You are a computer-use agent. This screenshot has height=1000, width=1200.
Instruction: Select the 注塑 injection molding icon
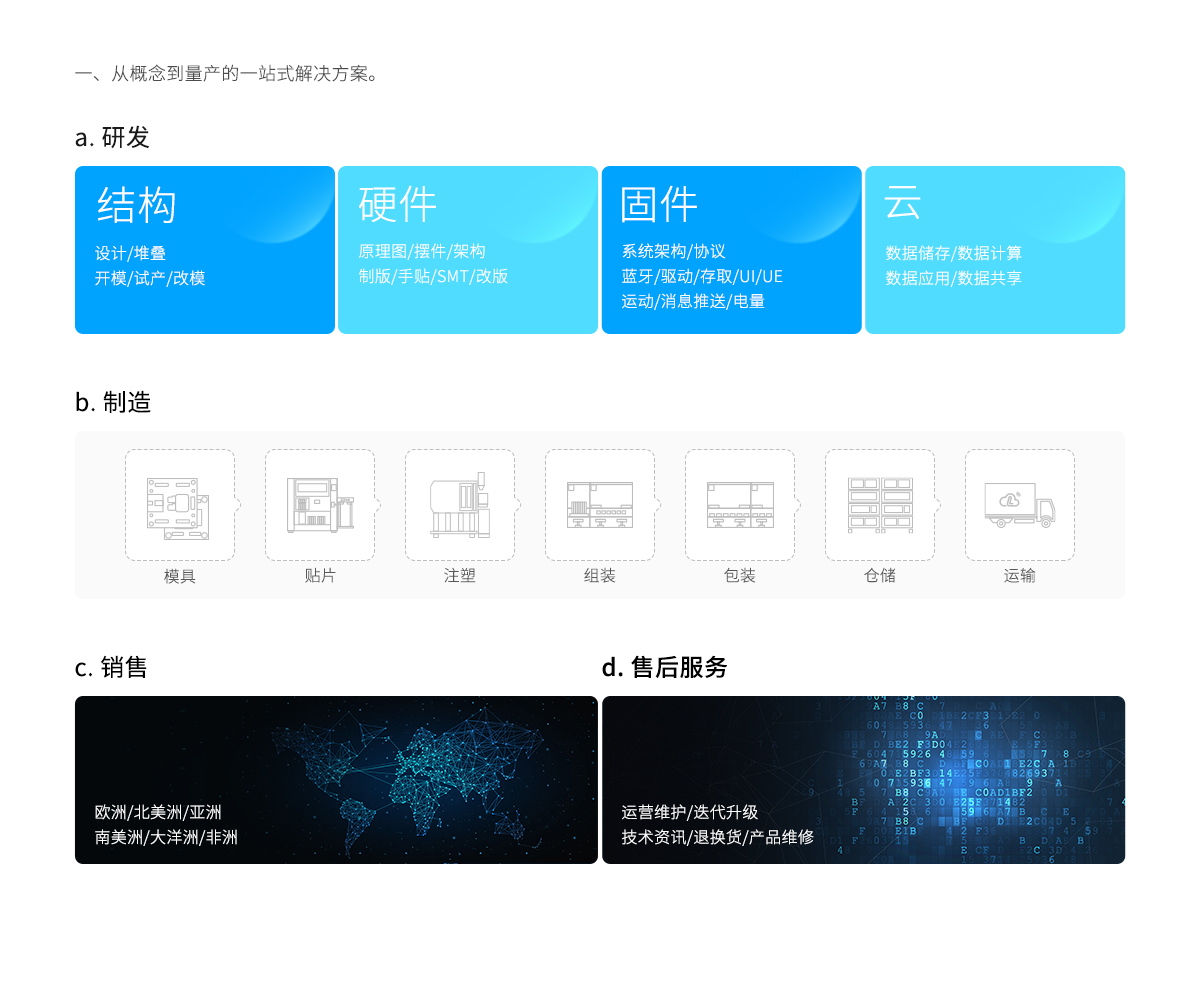pos(460,505)
